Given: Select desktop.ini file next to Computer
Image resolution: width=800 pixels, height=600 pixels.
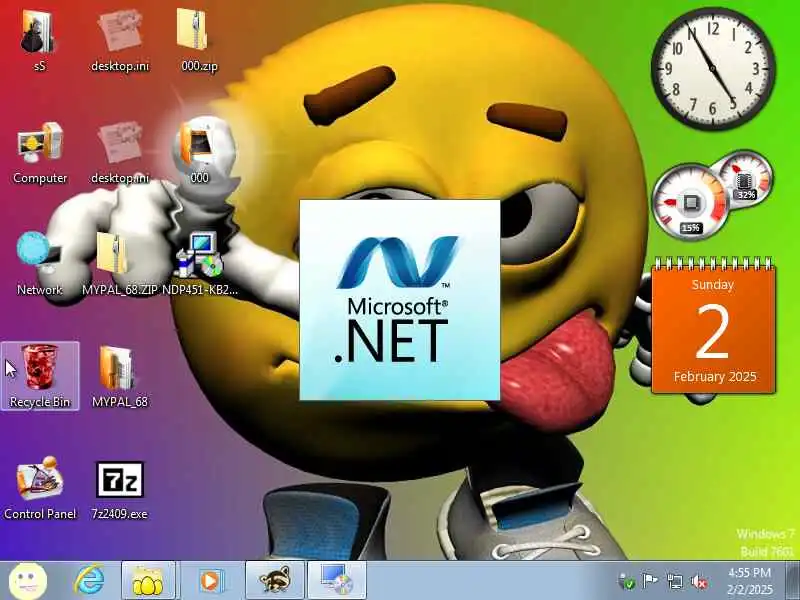Looking at the screenshot, I should click(120, 152).
